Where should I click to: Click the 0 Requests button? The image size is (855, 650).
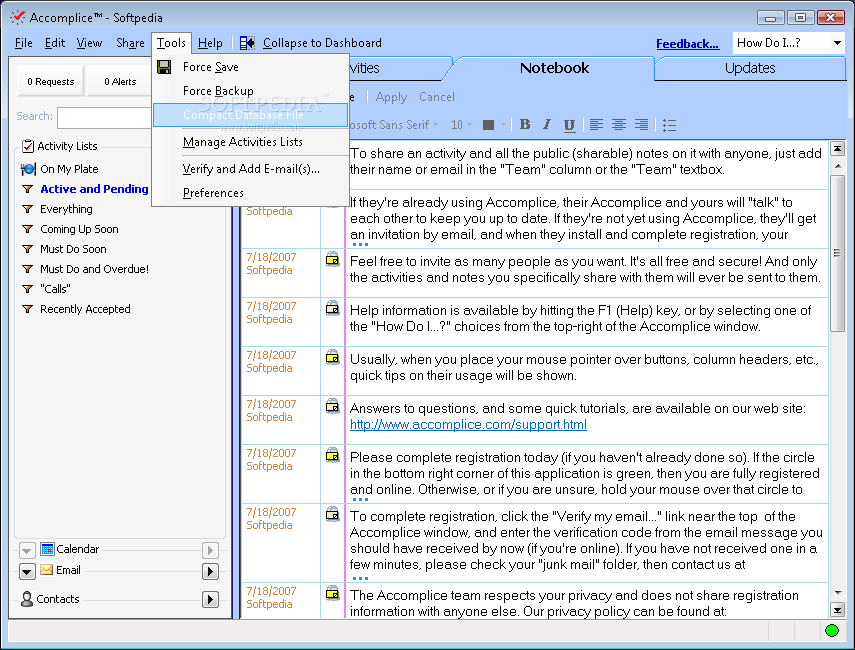coord(51,82)
